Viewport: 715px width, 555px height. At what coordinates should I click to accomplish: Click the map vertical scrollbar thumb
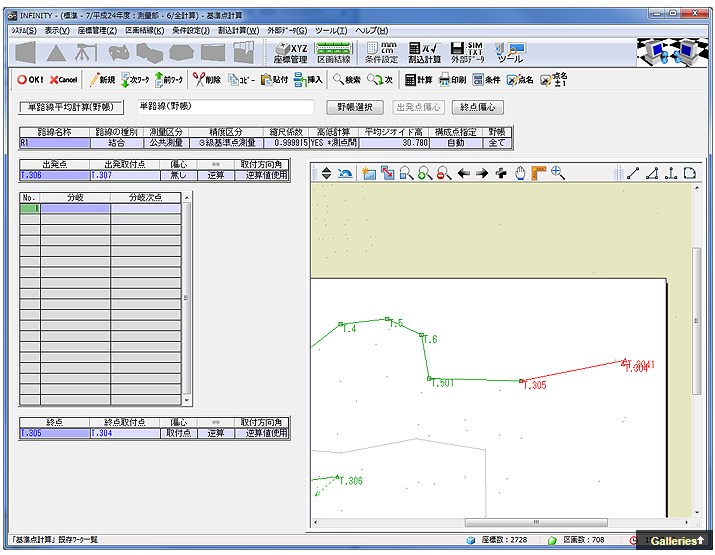coord(696,321)
